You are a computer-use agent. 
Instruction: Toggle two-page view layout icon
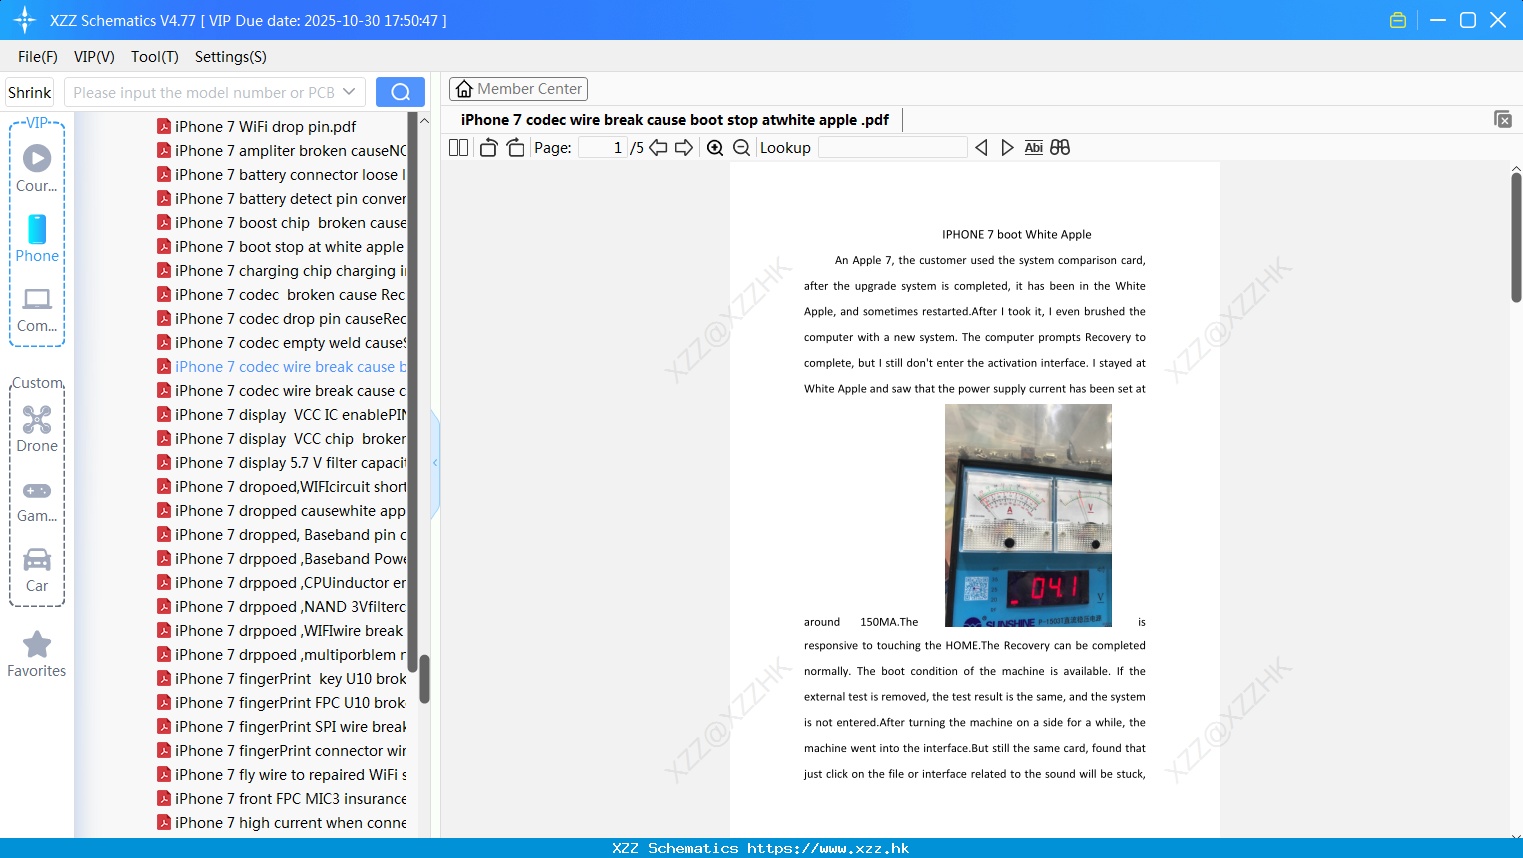[458, 147]
